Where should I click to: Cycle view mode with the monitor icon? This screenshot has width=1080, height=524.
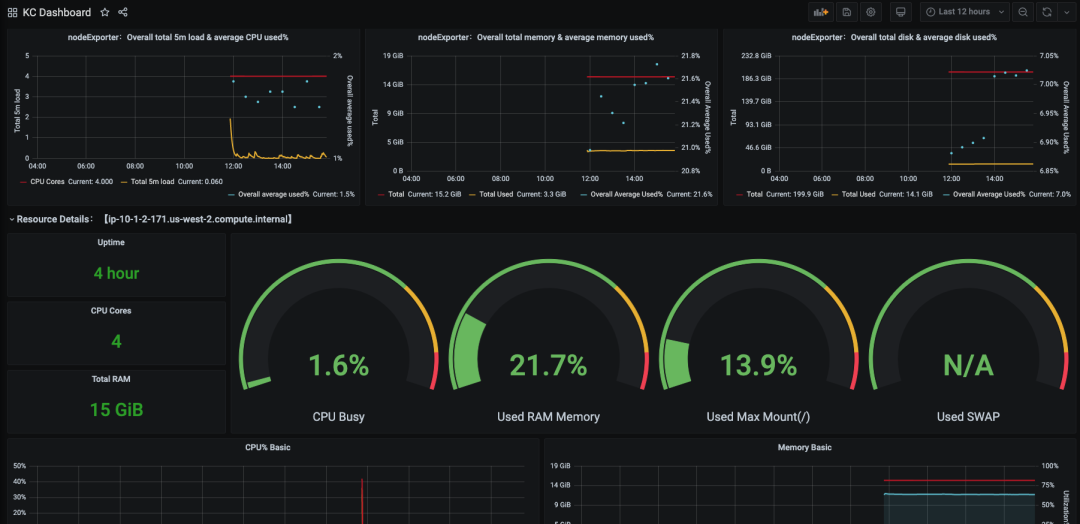900,12
